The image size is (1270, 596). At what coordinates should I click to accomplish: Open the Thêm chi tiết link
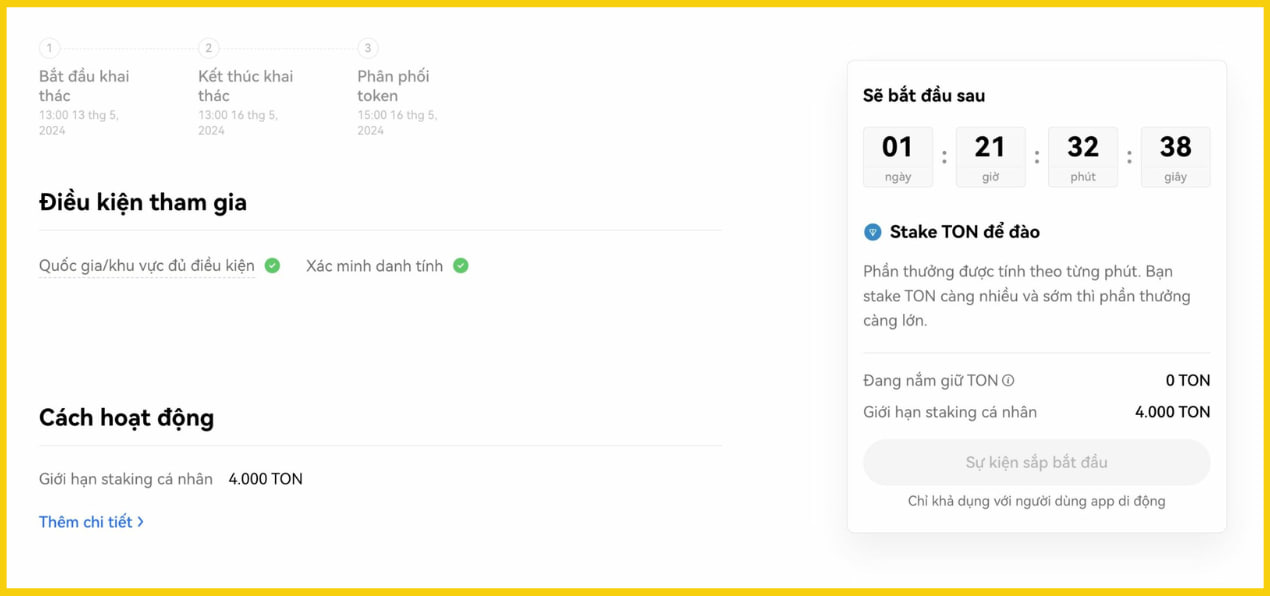[91, 522]
